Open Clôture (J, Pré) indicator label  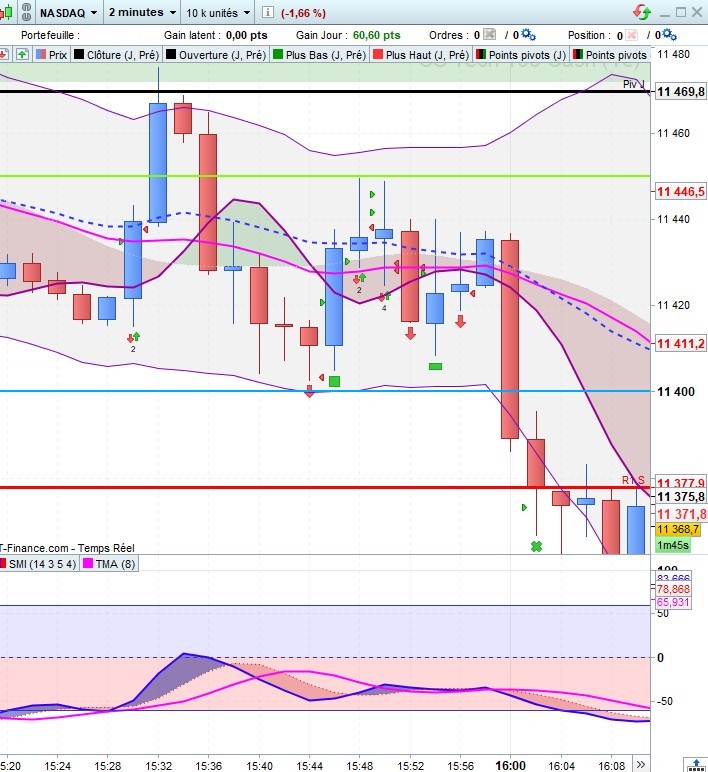[117, 55]
